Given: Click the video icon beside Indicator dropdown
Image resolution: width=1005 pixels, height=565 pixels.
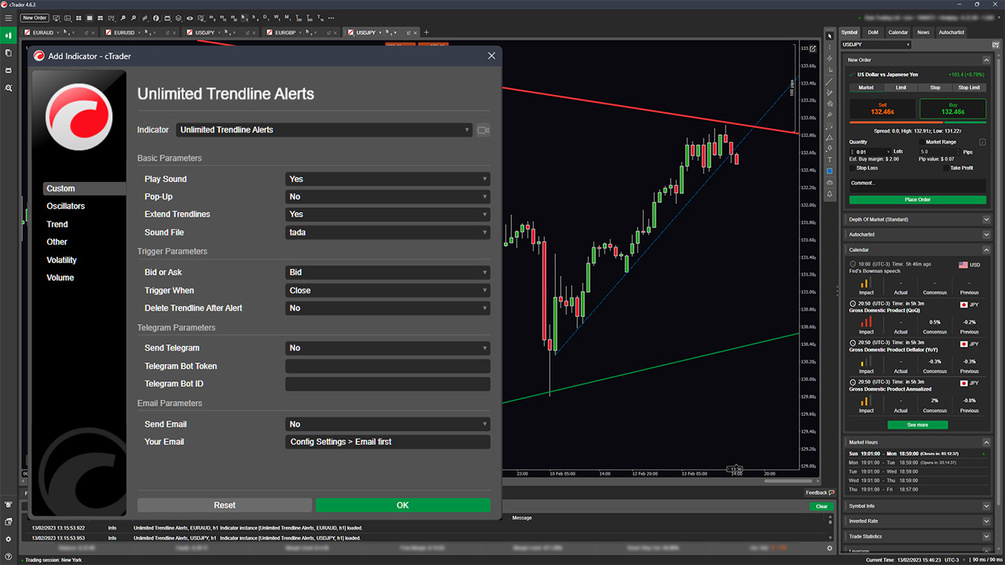Looking at the screenshot, I should [x=483, y=130].
